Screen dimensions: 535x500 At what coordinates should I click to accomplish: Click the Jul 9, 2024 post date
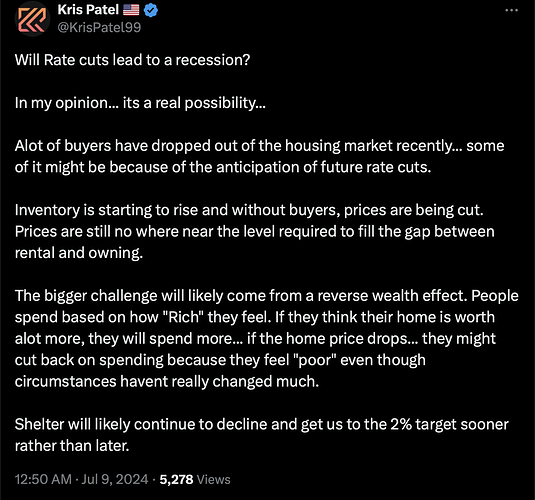click(115, 479)
